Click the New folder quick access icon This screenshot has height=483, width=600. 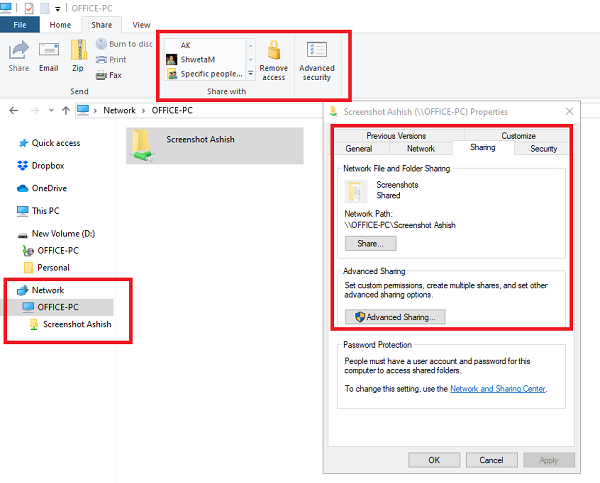45,8
